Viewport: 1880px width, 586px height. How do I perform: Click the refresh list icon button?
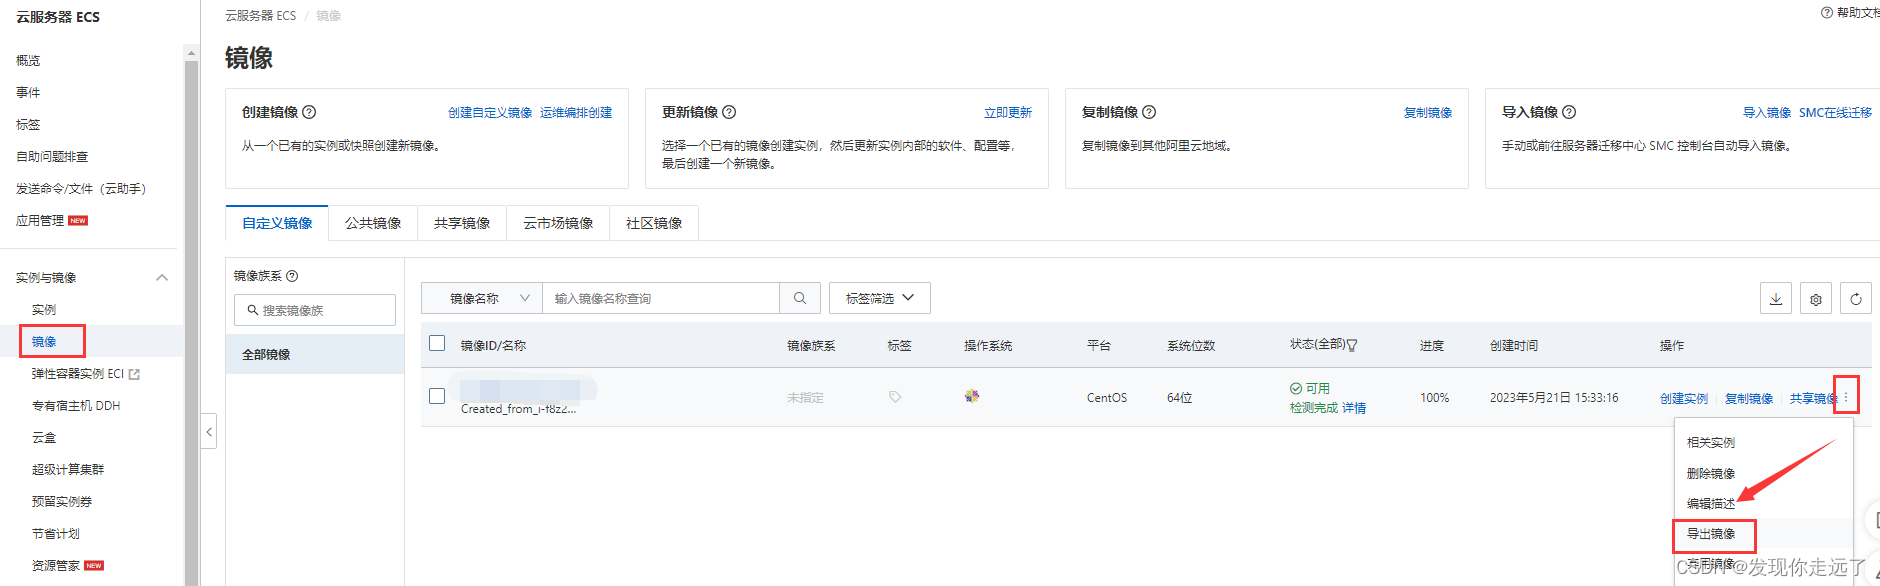click(1856, 299)
